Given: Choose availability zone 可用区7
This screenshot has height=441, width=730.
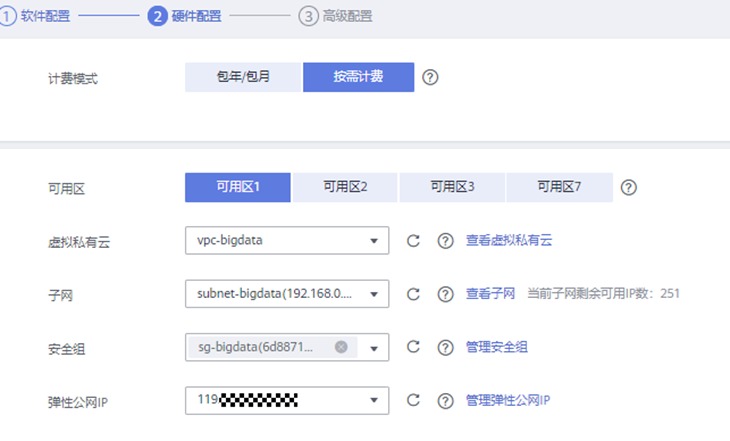Looking at the screenshot, I should tap(559, 187).
